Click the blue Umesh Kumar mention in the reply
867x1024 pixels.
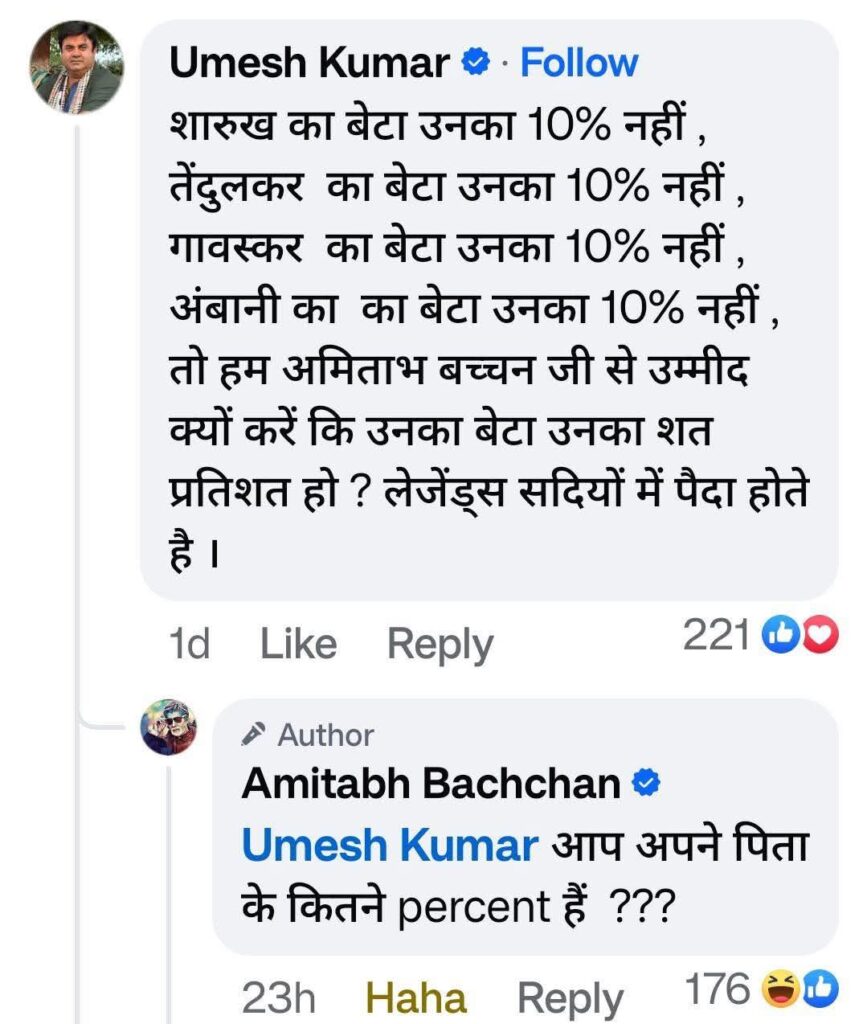(390, 847)
